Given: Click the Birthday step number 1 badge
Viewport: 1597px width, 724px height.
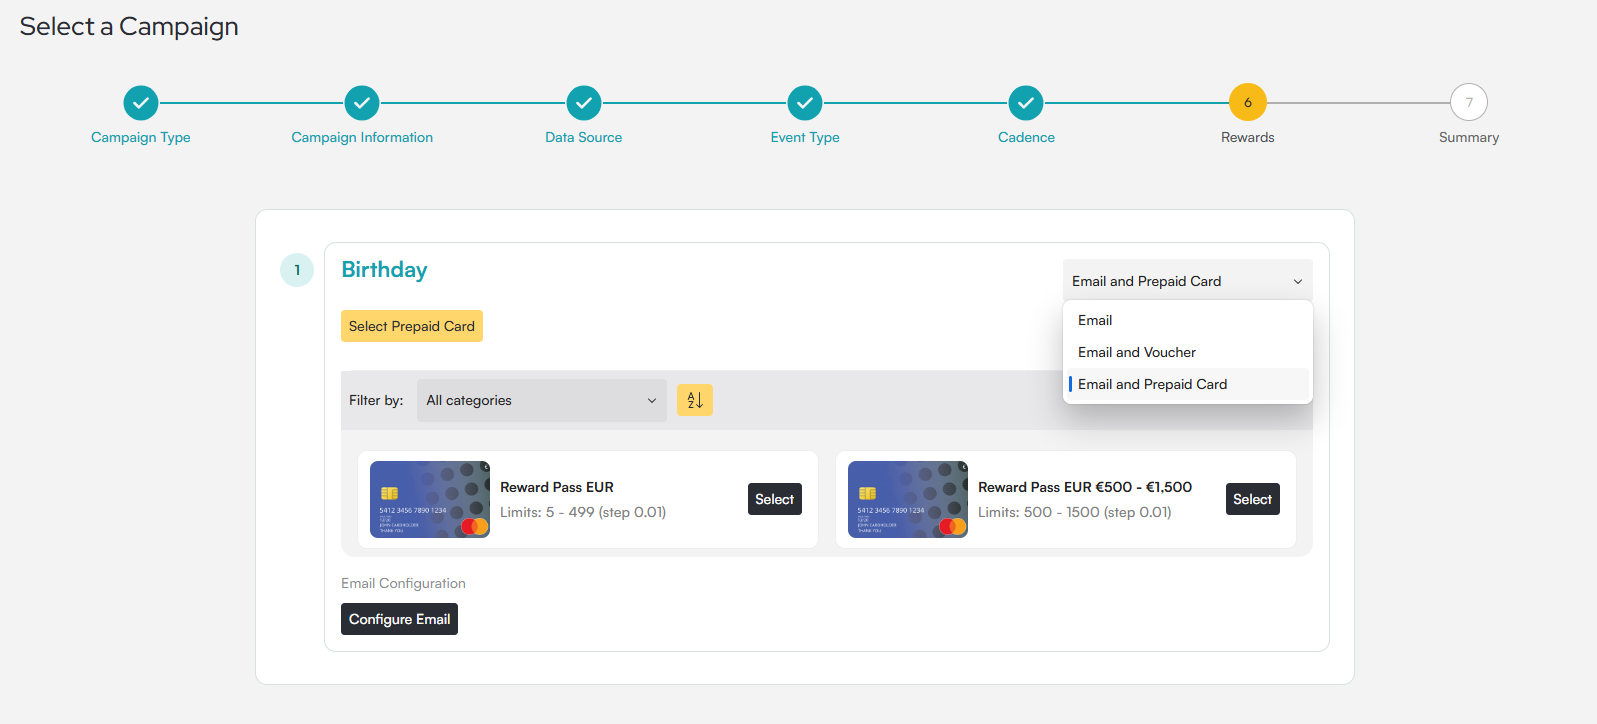Looking at the screenshot, I should pyautogui.click(x=297, y=270).
